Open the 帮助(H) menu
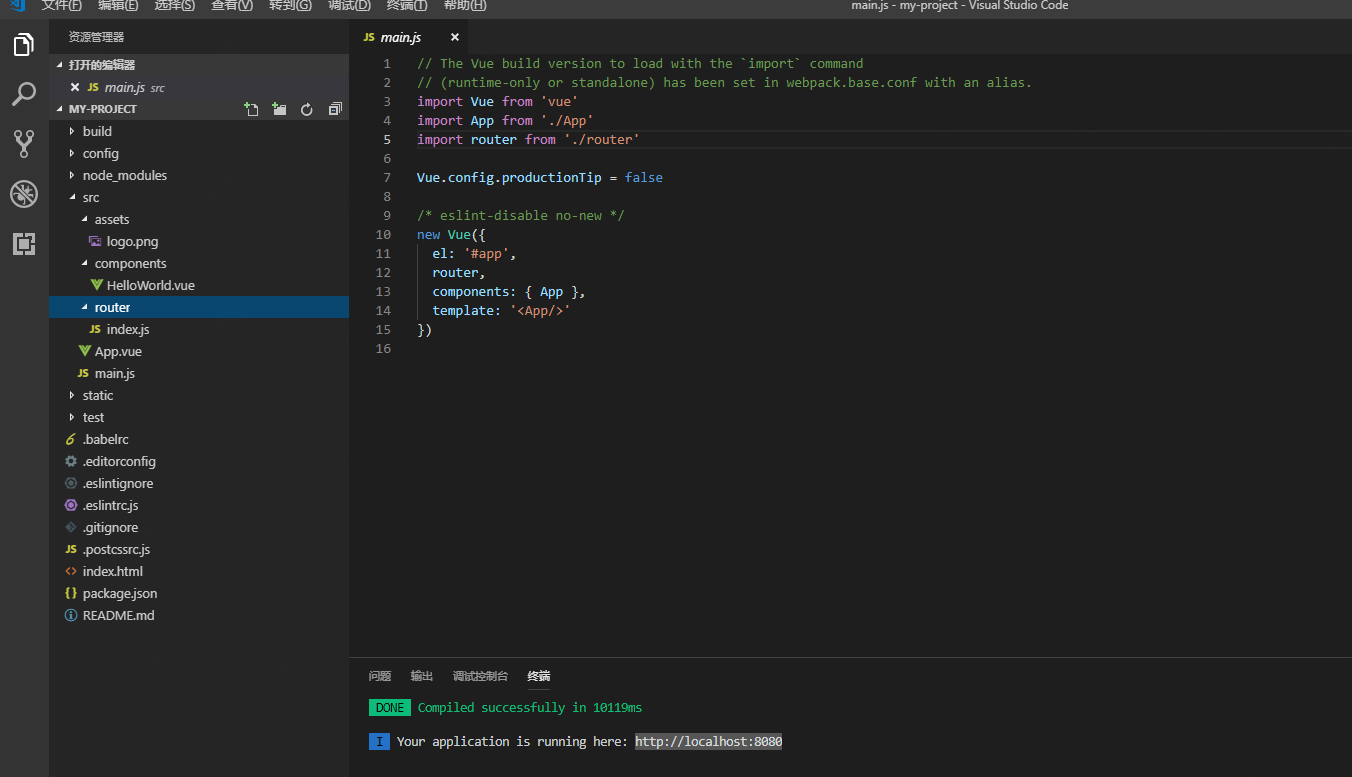Image resolution: width=1352 pixels, height=777 pixels. pos(465,6)
